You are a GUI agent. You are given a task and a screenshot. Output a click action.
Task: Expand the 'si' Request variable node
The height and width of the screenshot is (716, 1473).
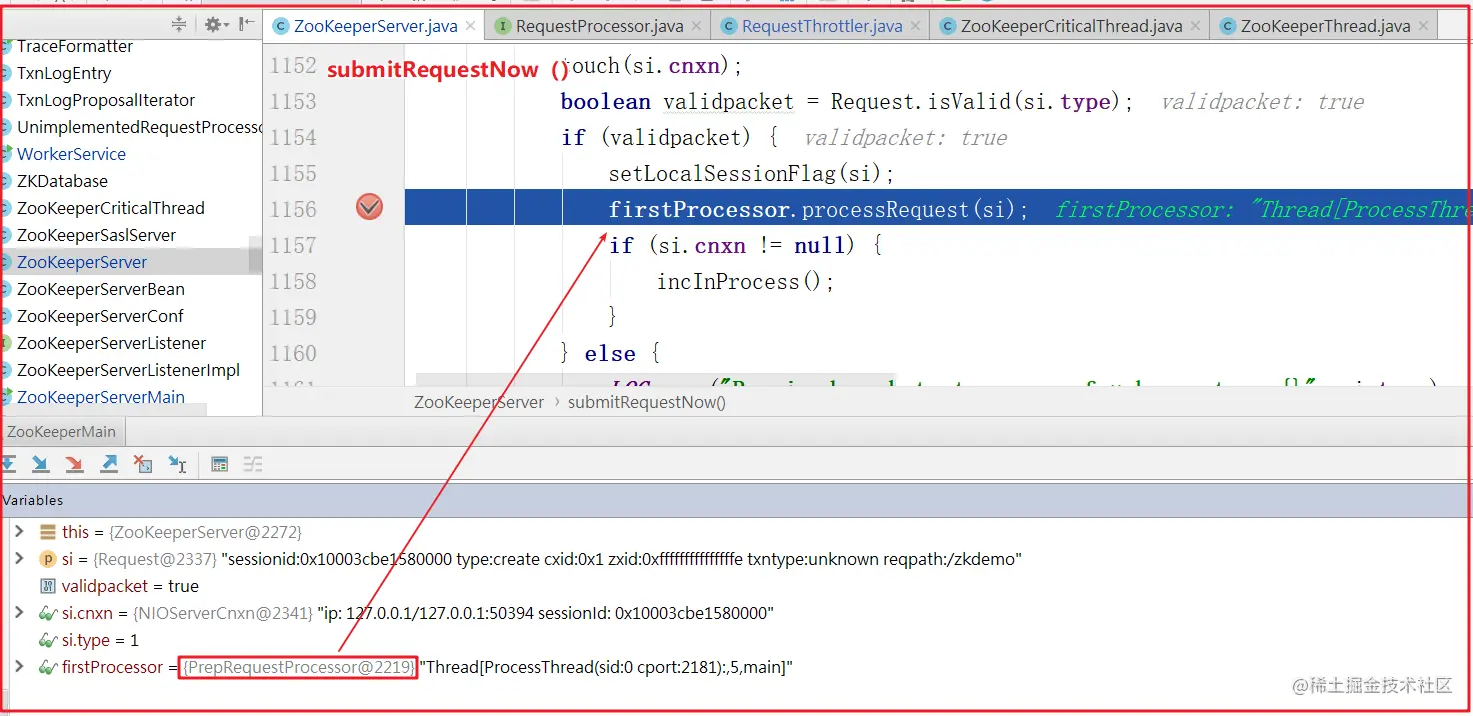click(18, 559)
